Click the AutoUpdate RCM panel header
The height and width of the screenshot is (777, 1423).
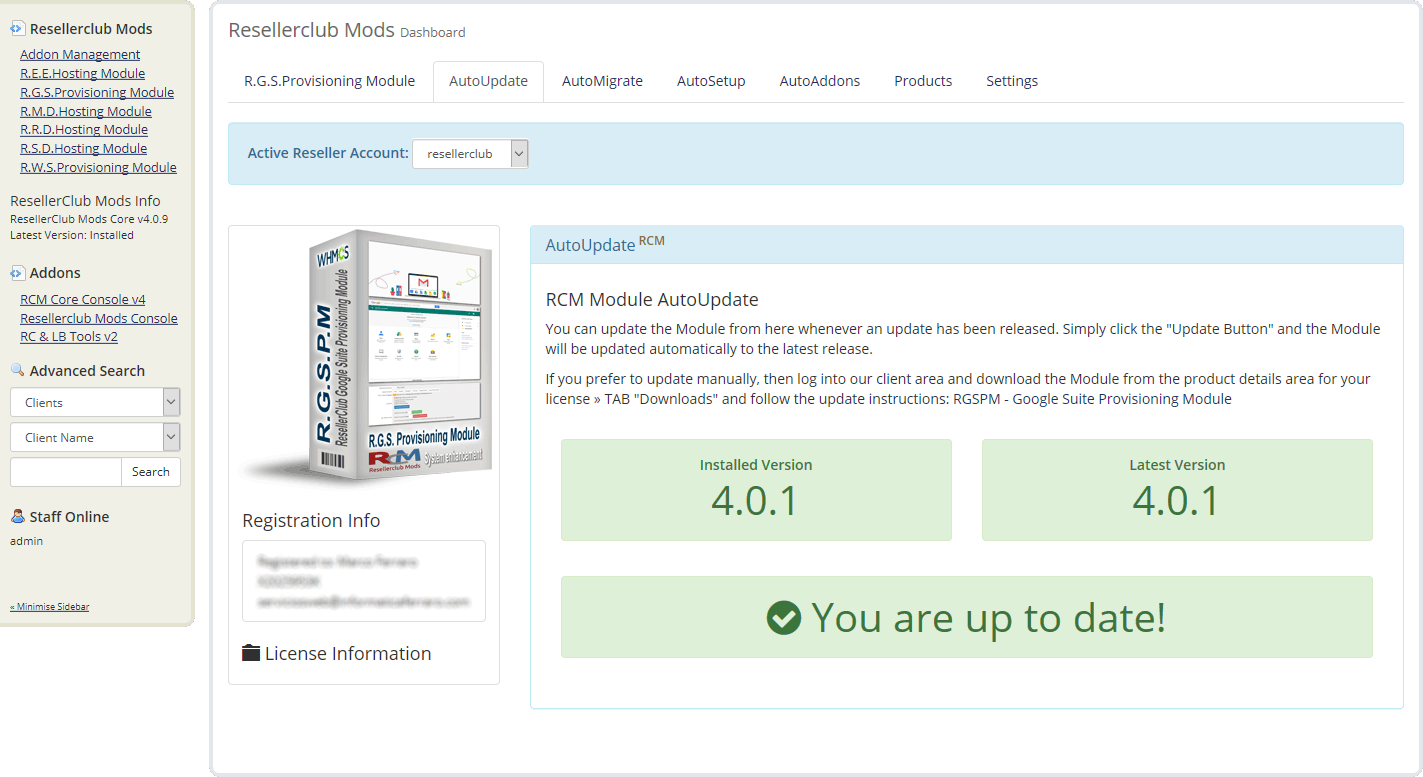coord(967,245)
